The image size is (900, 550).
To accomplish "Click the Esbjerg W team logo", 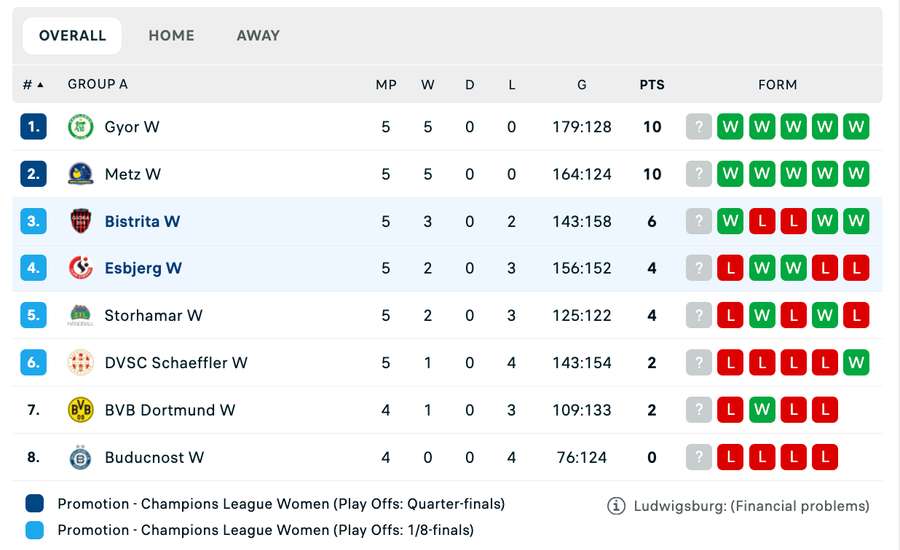I will [x=80, y=268].
